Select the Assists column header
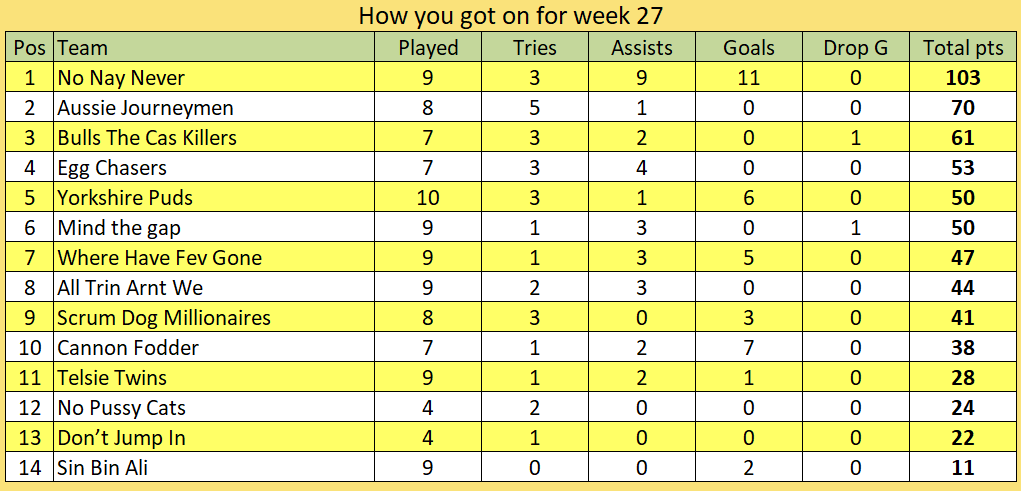 coord(641,48)
